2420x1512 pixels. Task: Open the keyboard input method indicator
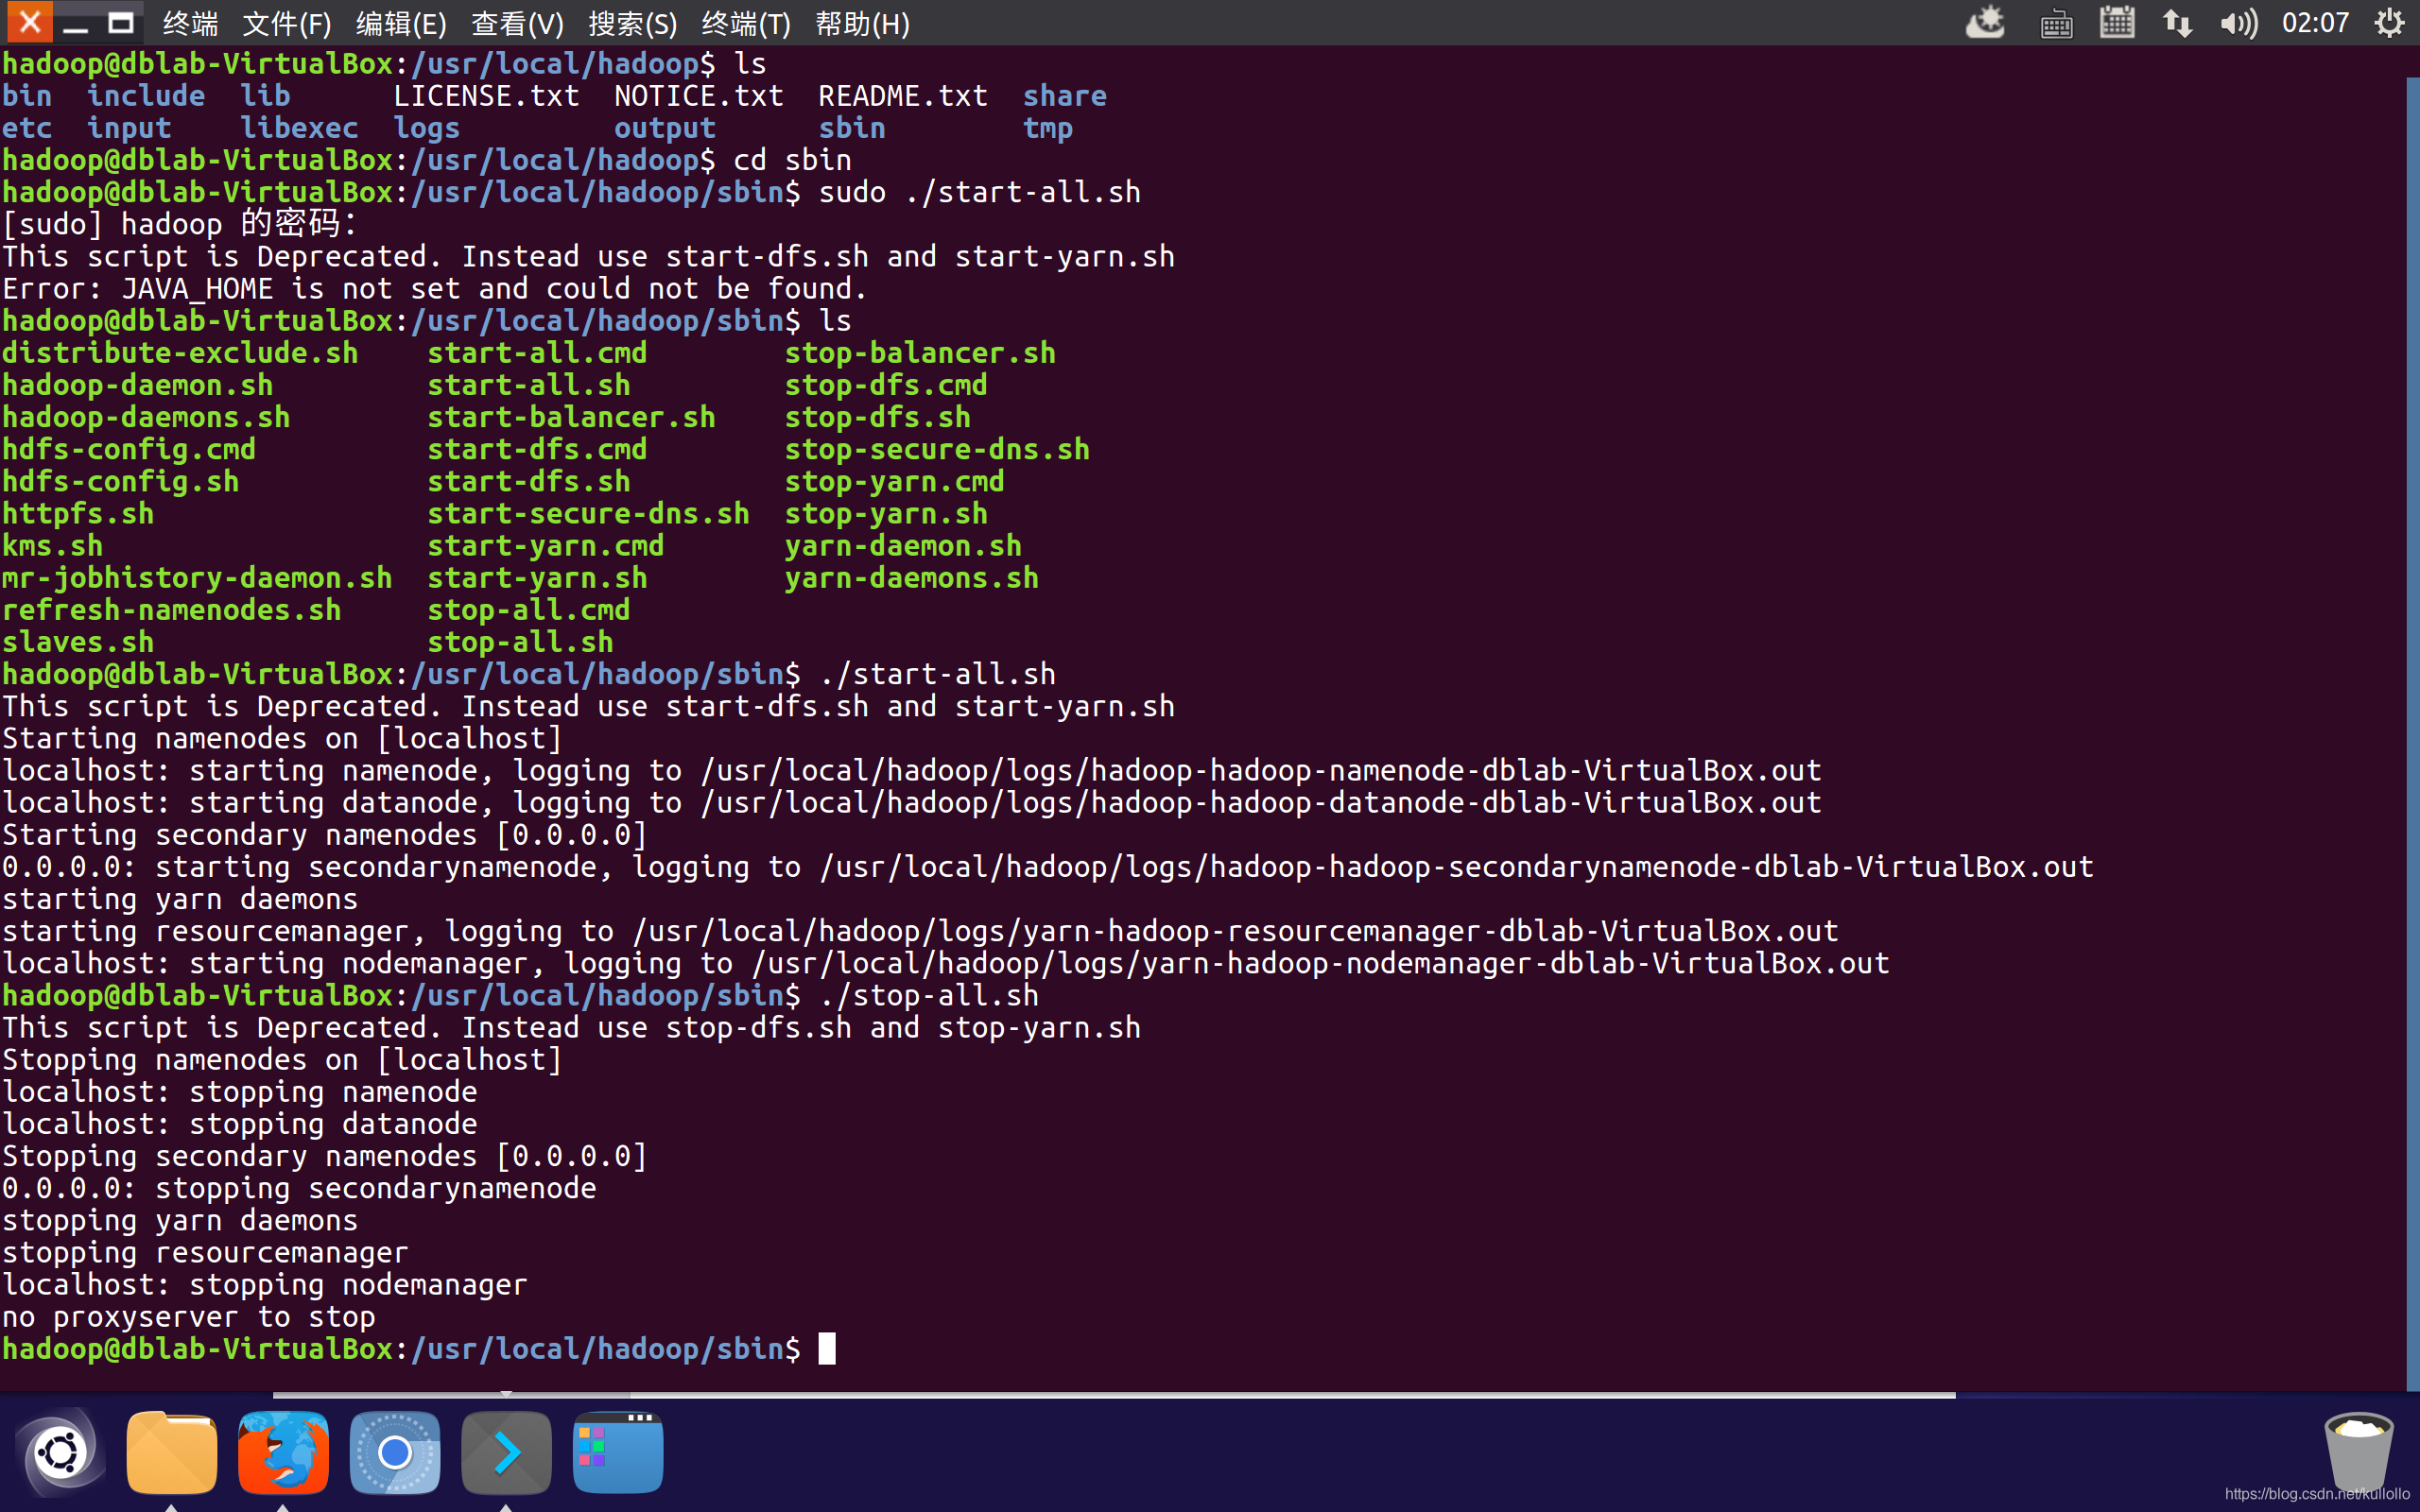[x=2056, y=23]
